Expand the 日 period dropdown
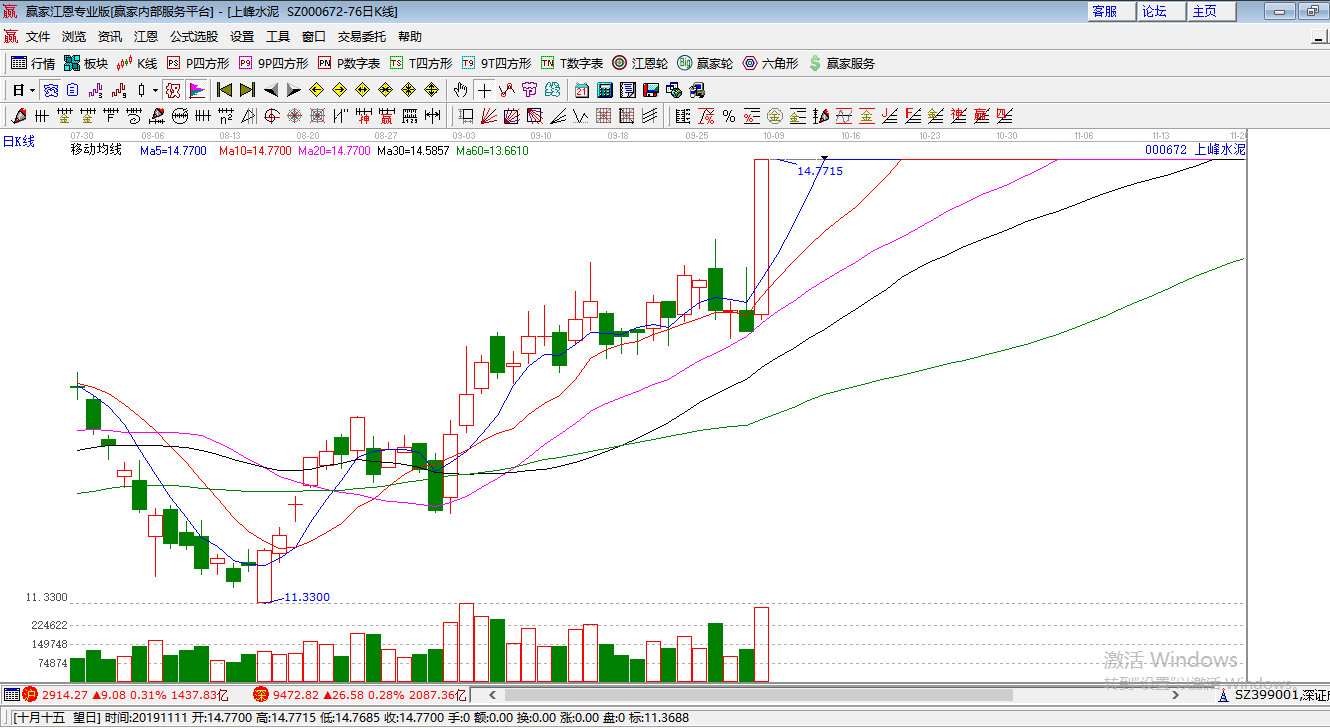This screenshot has height=728, width=1330. (32, 90)
